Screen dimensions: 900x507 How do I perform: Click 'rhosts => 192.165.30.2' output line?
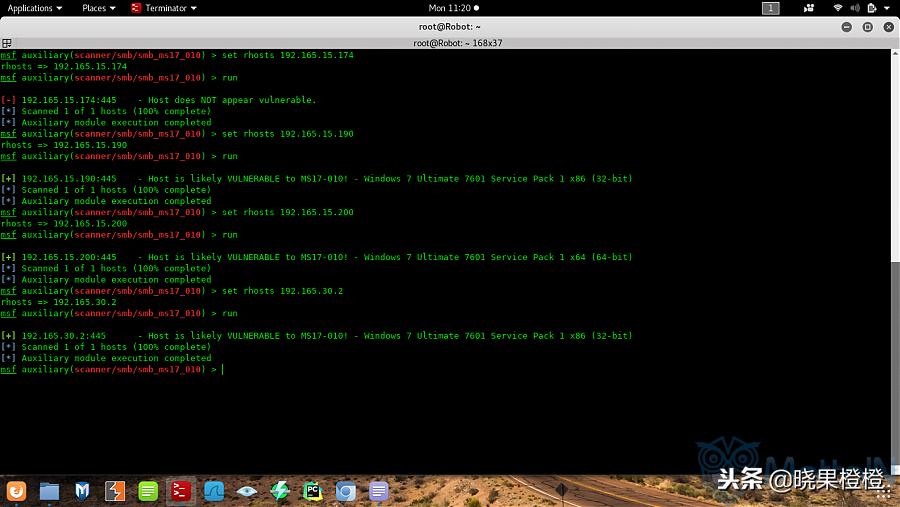(59, 302)
